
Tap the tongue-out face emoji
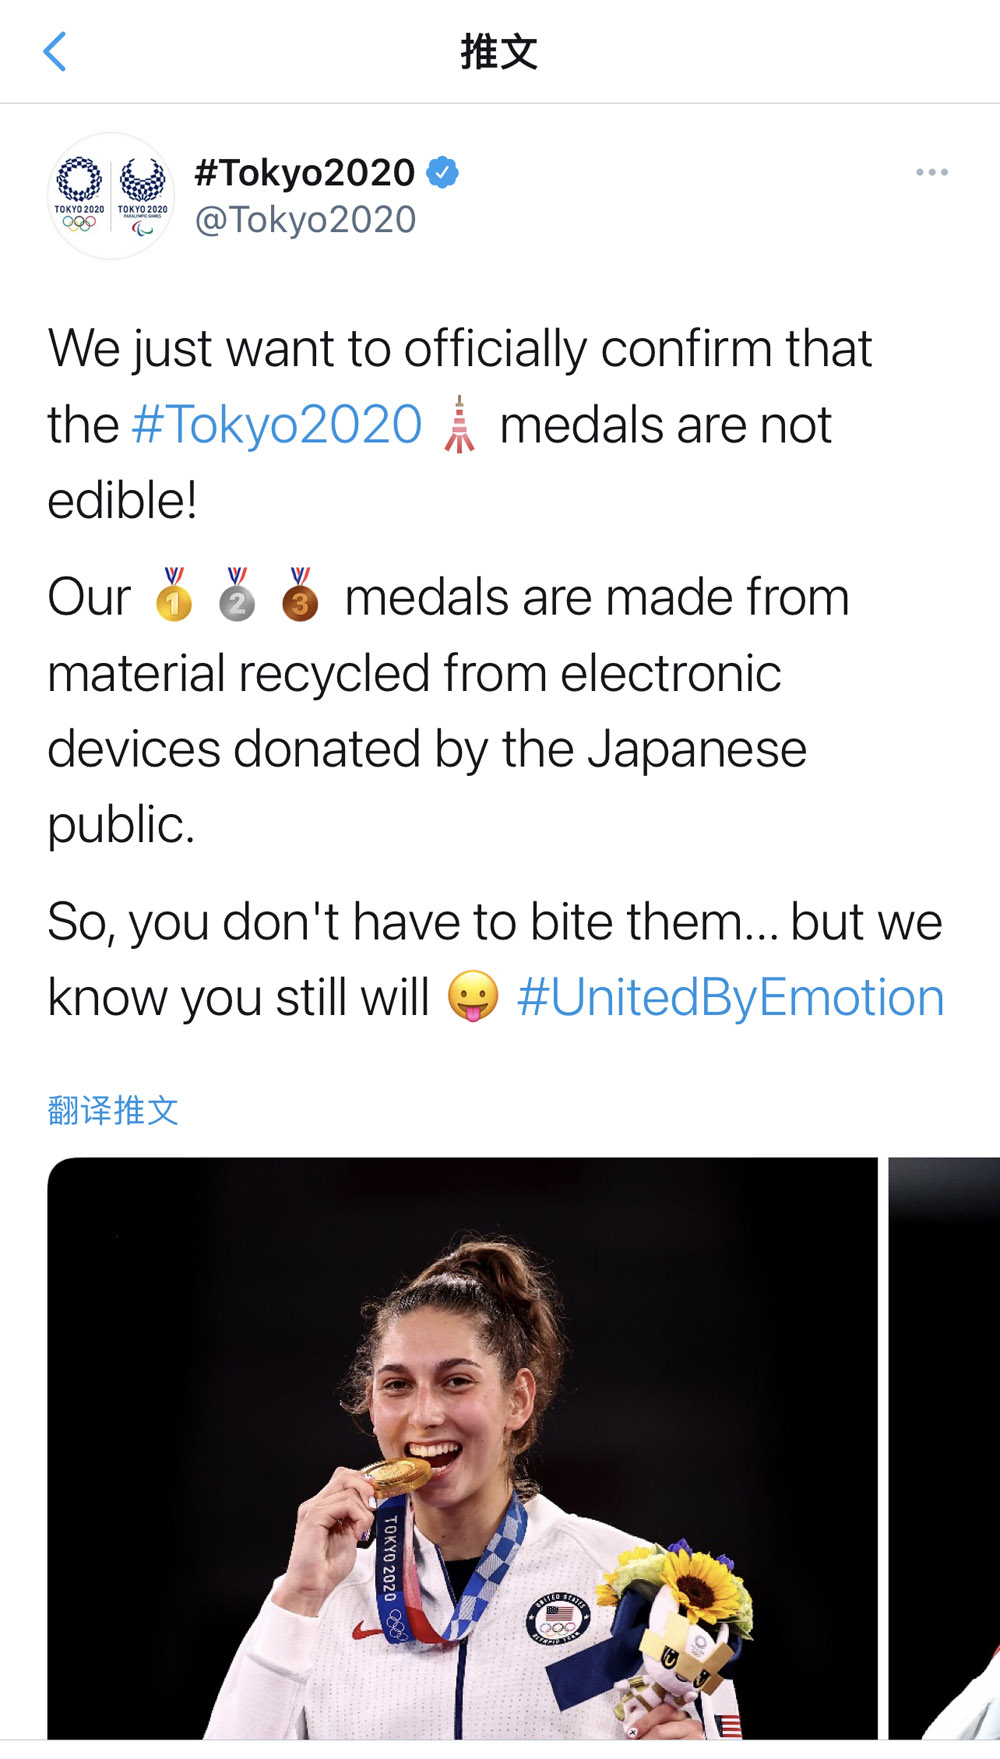point(473,996)
